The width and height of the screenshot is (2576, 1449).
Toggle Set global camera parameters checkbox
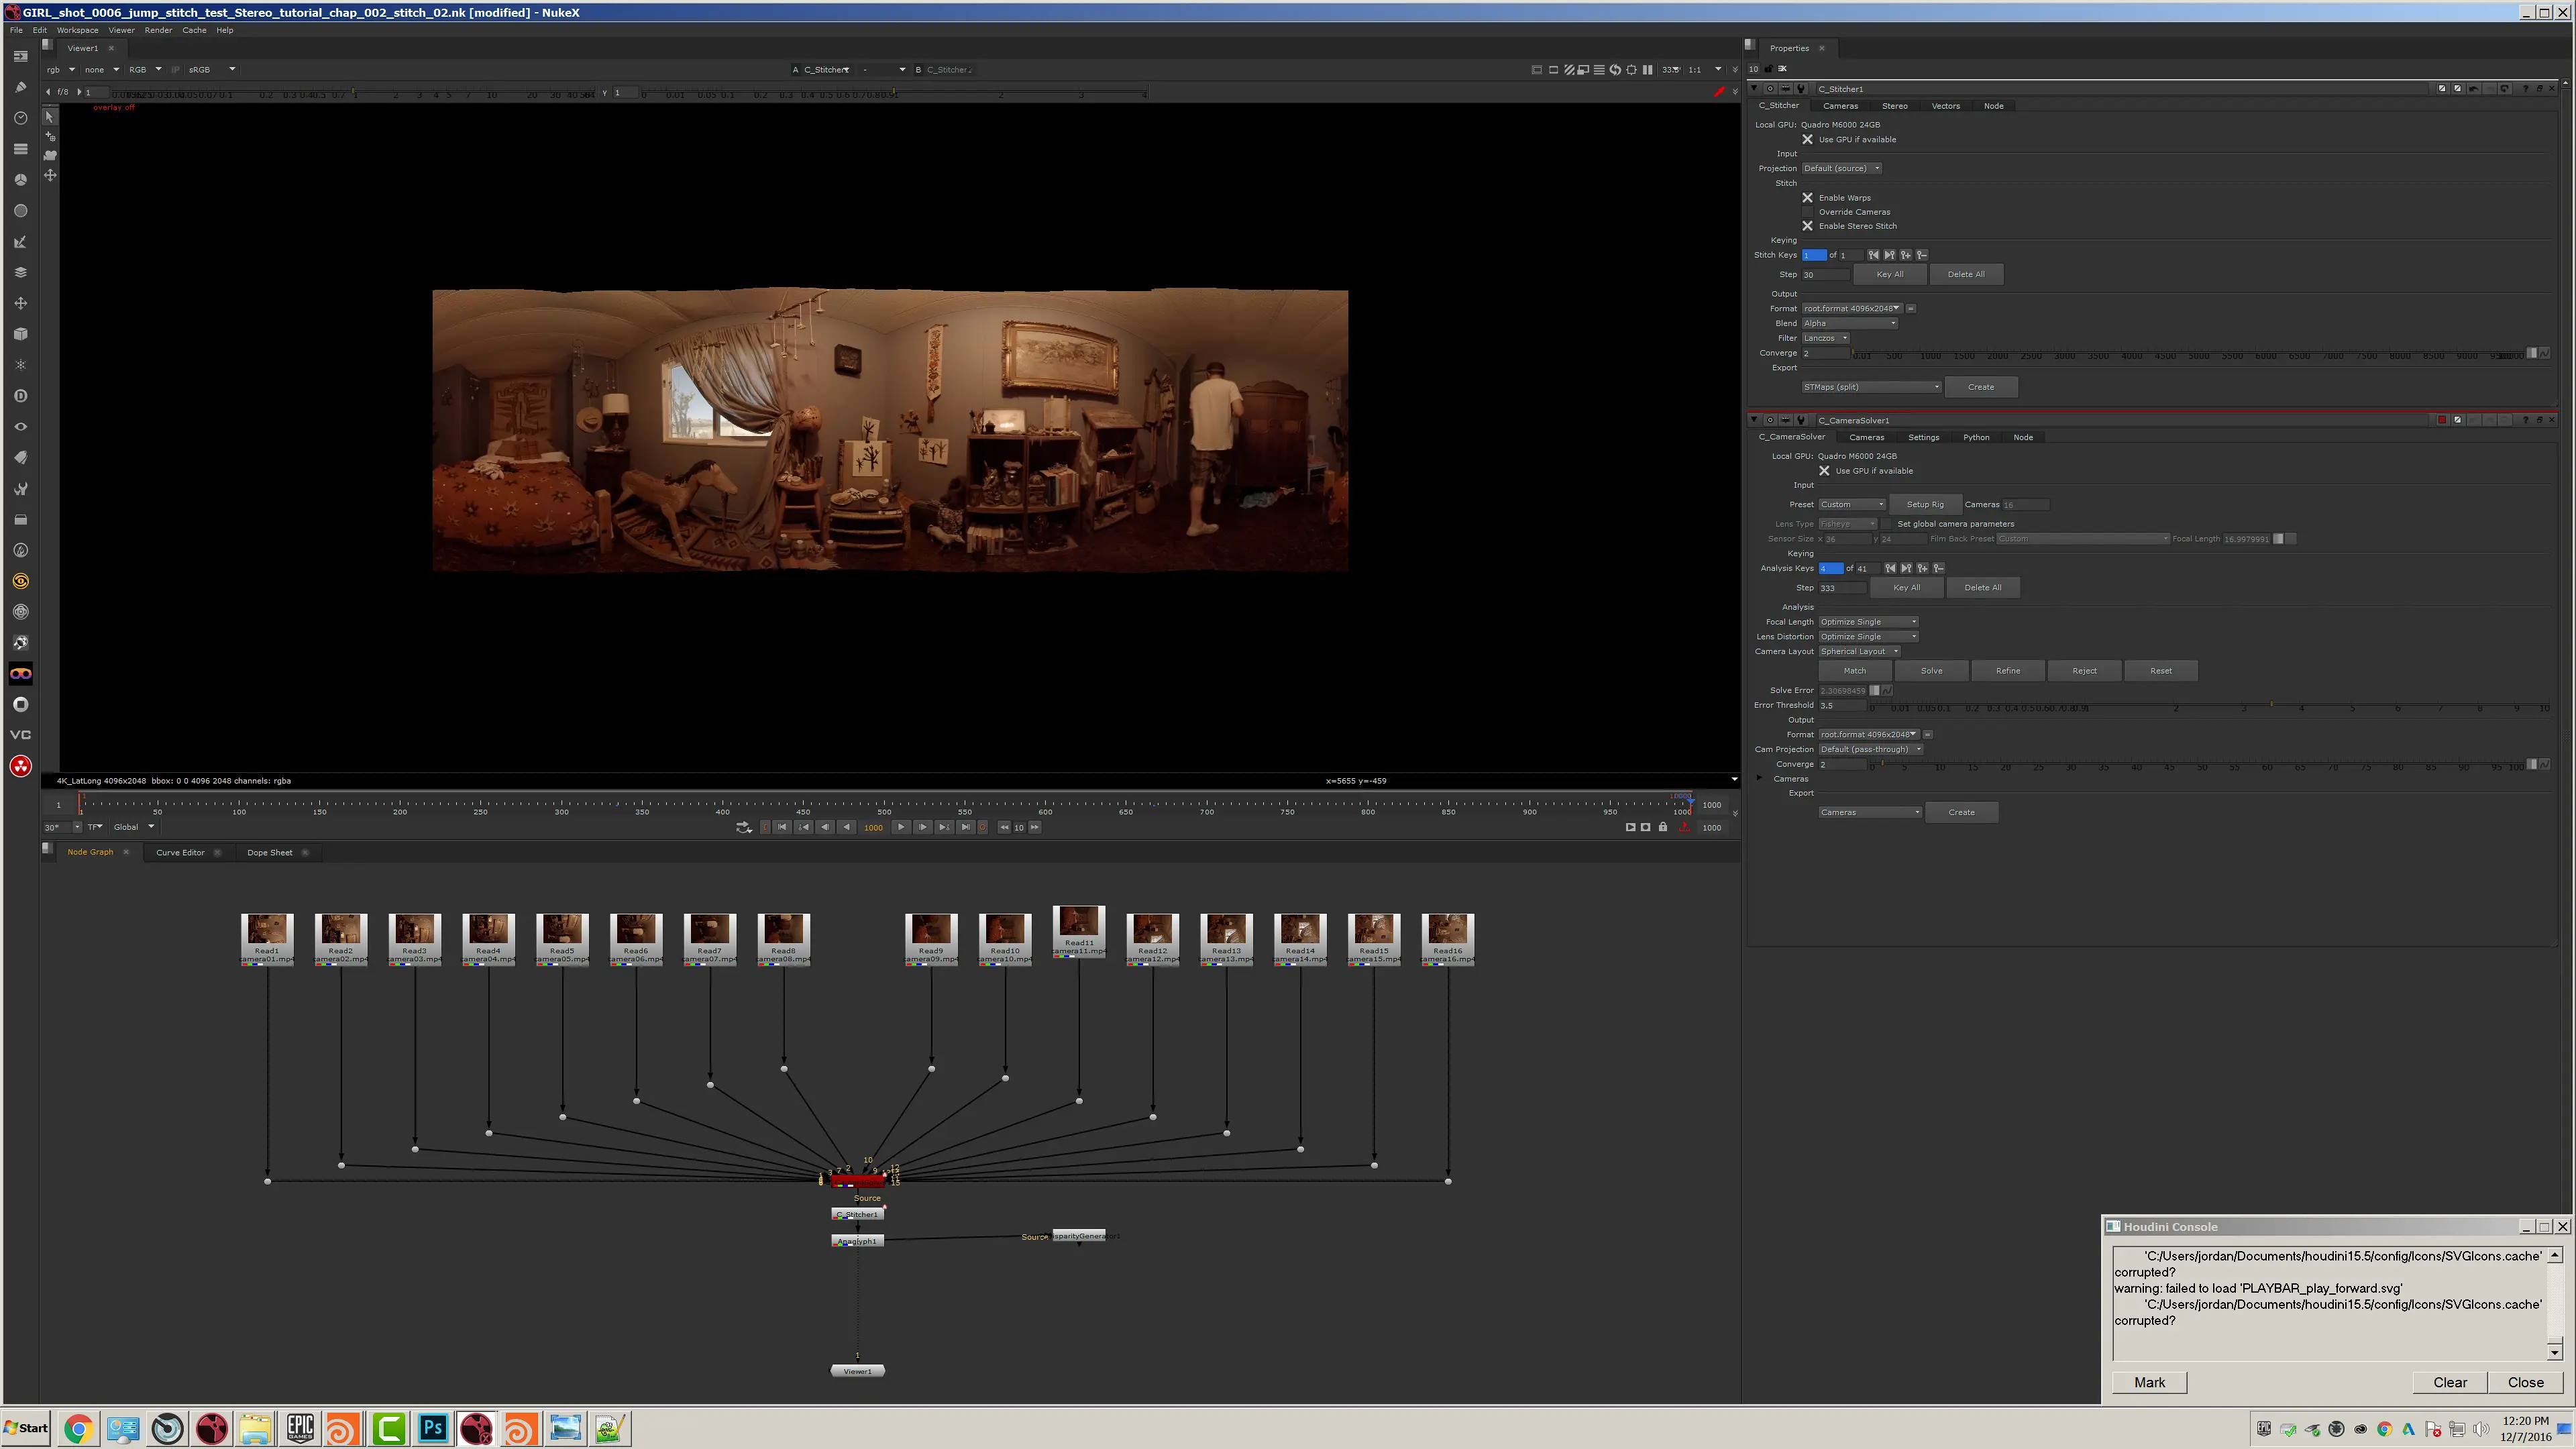click(x=1887, y=524)
